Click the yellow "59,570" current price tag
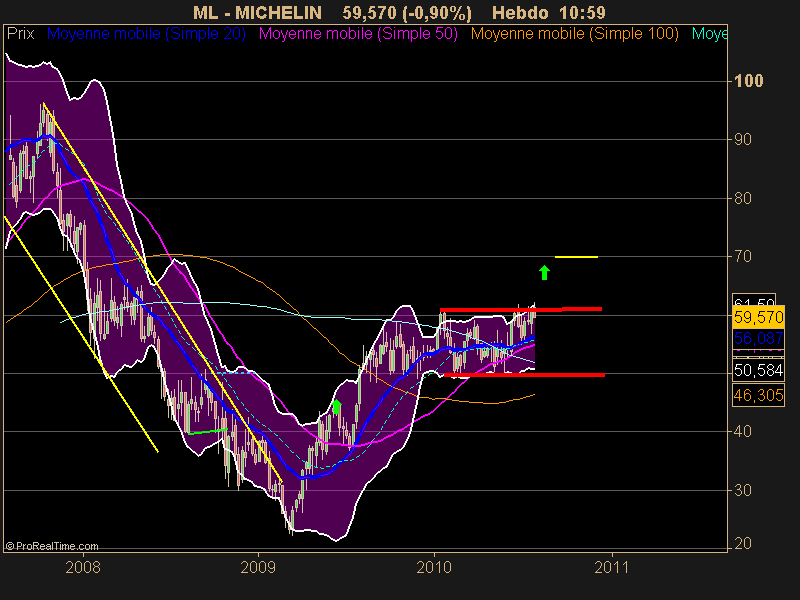 (x=758, y=317)
